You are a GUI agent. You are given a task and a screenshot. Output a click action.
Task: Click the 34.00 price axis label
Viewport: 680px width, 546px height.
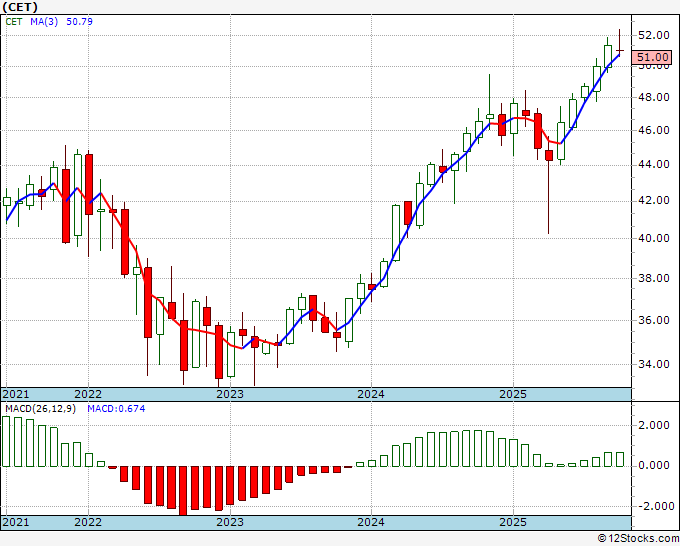tap(653, 364)
